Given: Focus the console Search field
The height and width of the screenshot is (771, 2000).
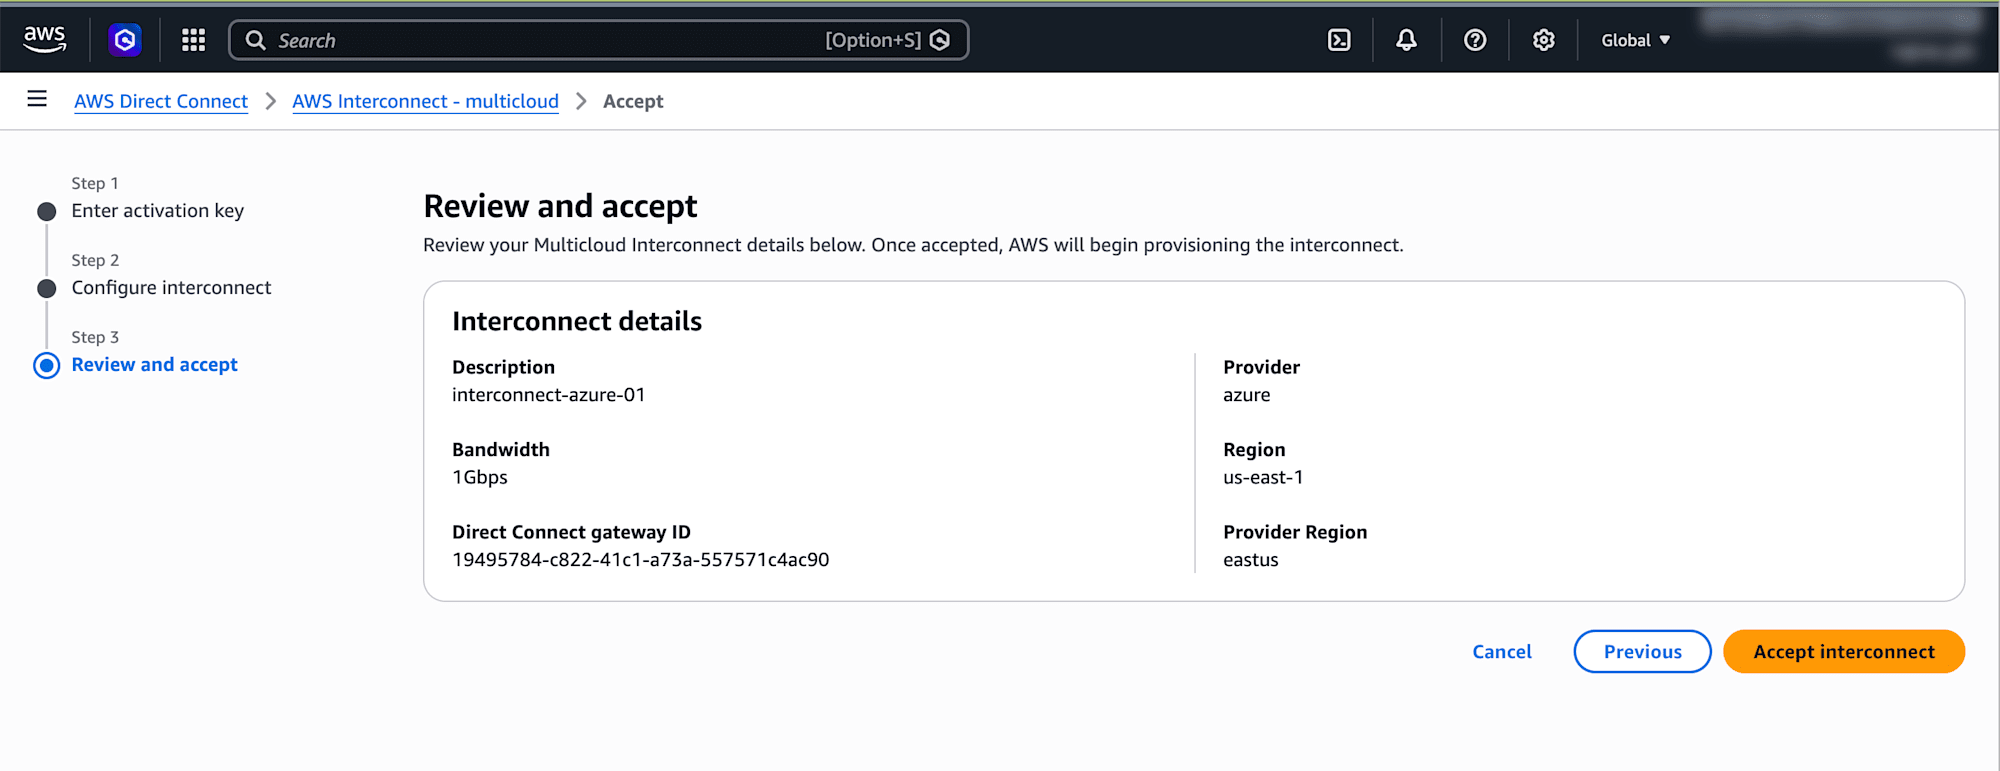Looking at the screenshot, I should click(x=598, y=40).
